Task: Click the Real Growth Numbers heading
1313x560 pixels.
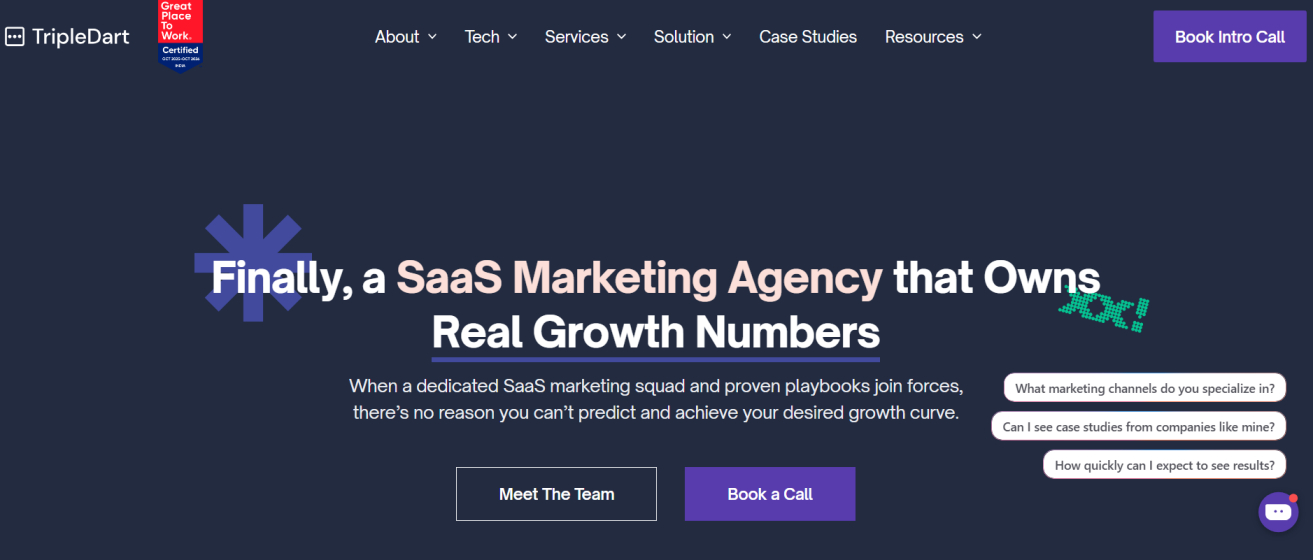Action: (656, 332)
